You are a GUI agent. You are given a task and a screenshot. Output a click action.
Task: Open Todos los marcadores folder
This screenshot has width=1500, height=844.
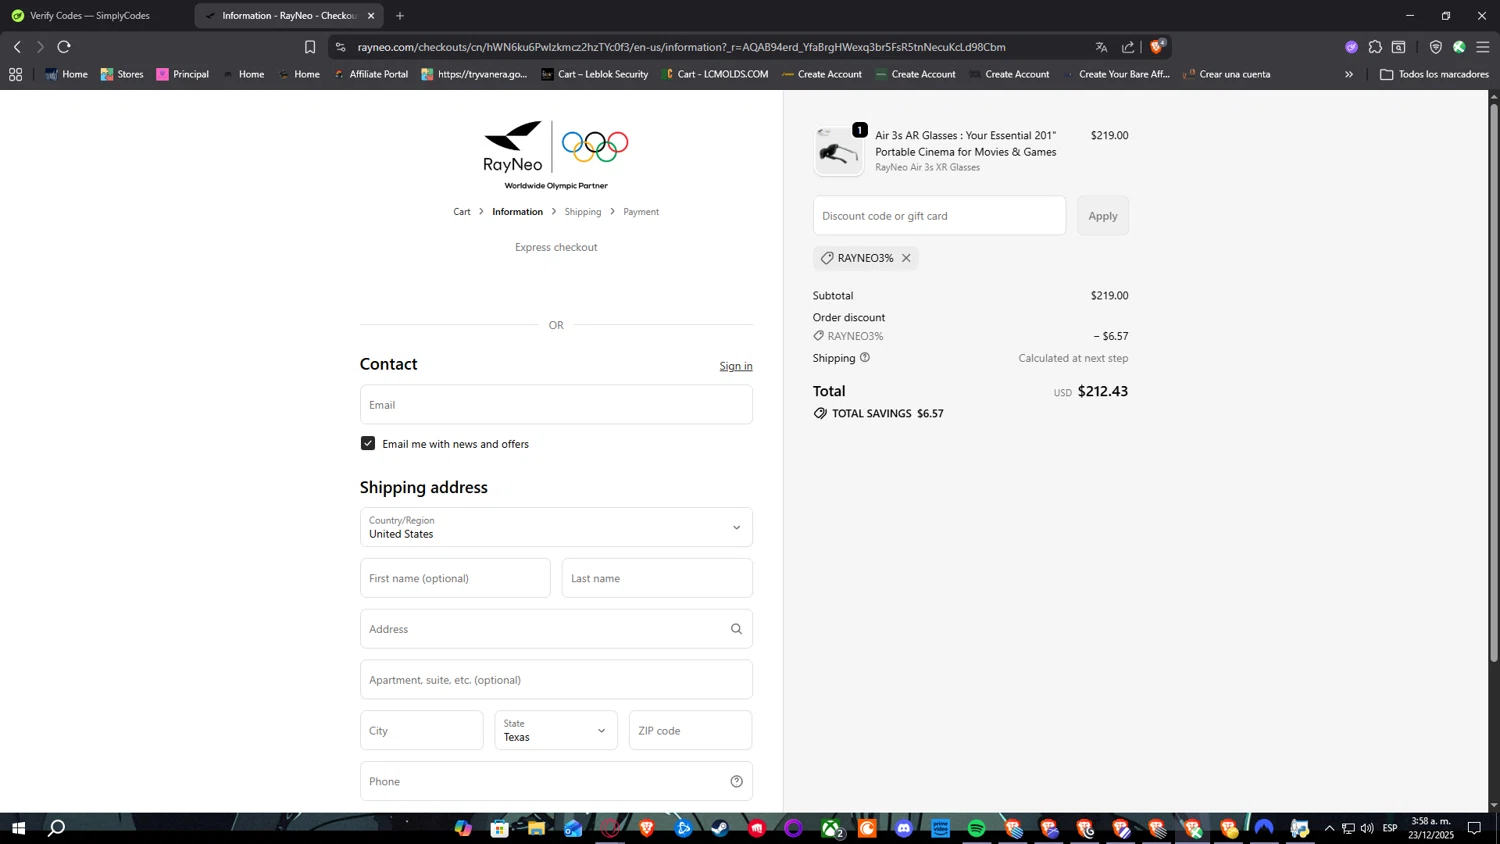coord(1434,74)
